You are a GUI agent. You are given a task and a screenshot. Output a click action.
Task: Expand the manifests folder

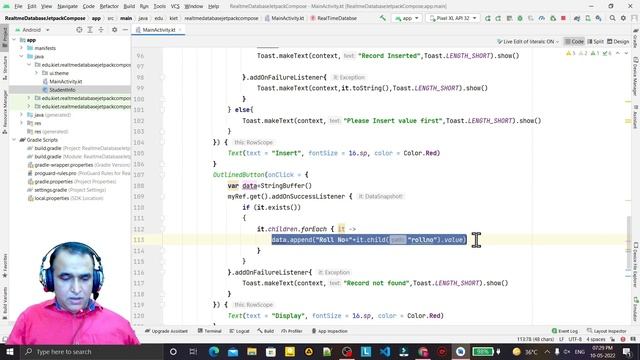(x=22, y=48)
